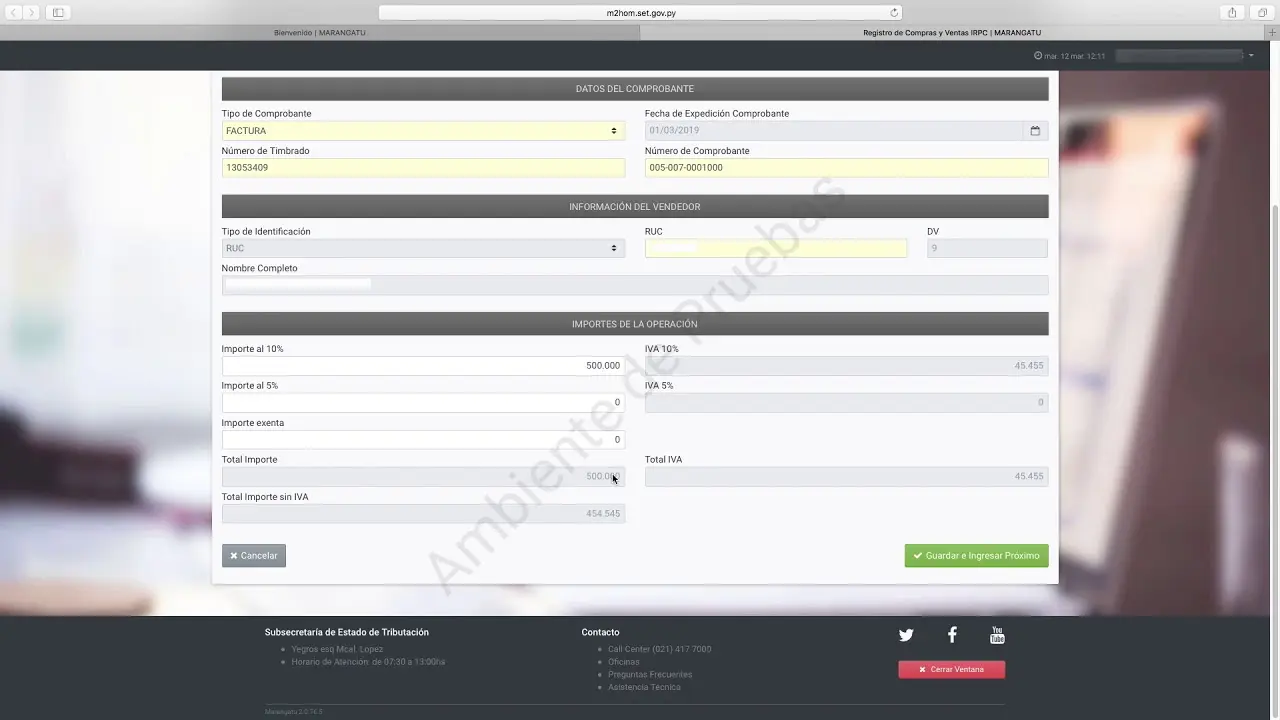Click the Cerrar Ventana button
This screenshot has height=720, width=1280.
(x=951, y=670)
